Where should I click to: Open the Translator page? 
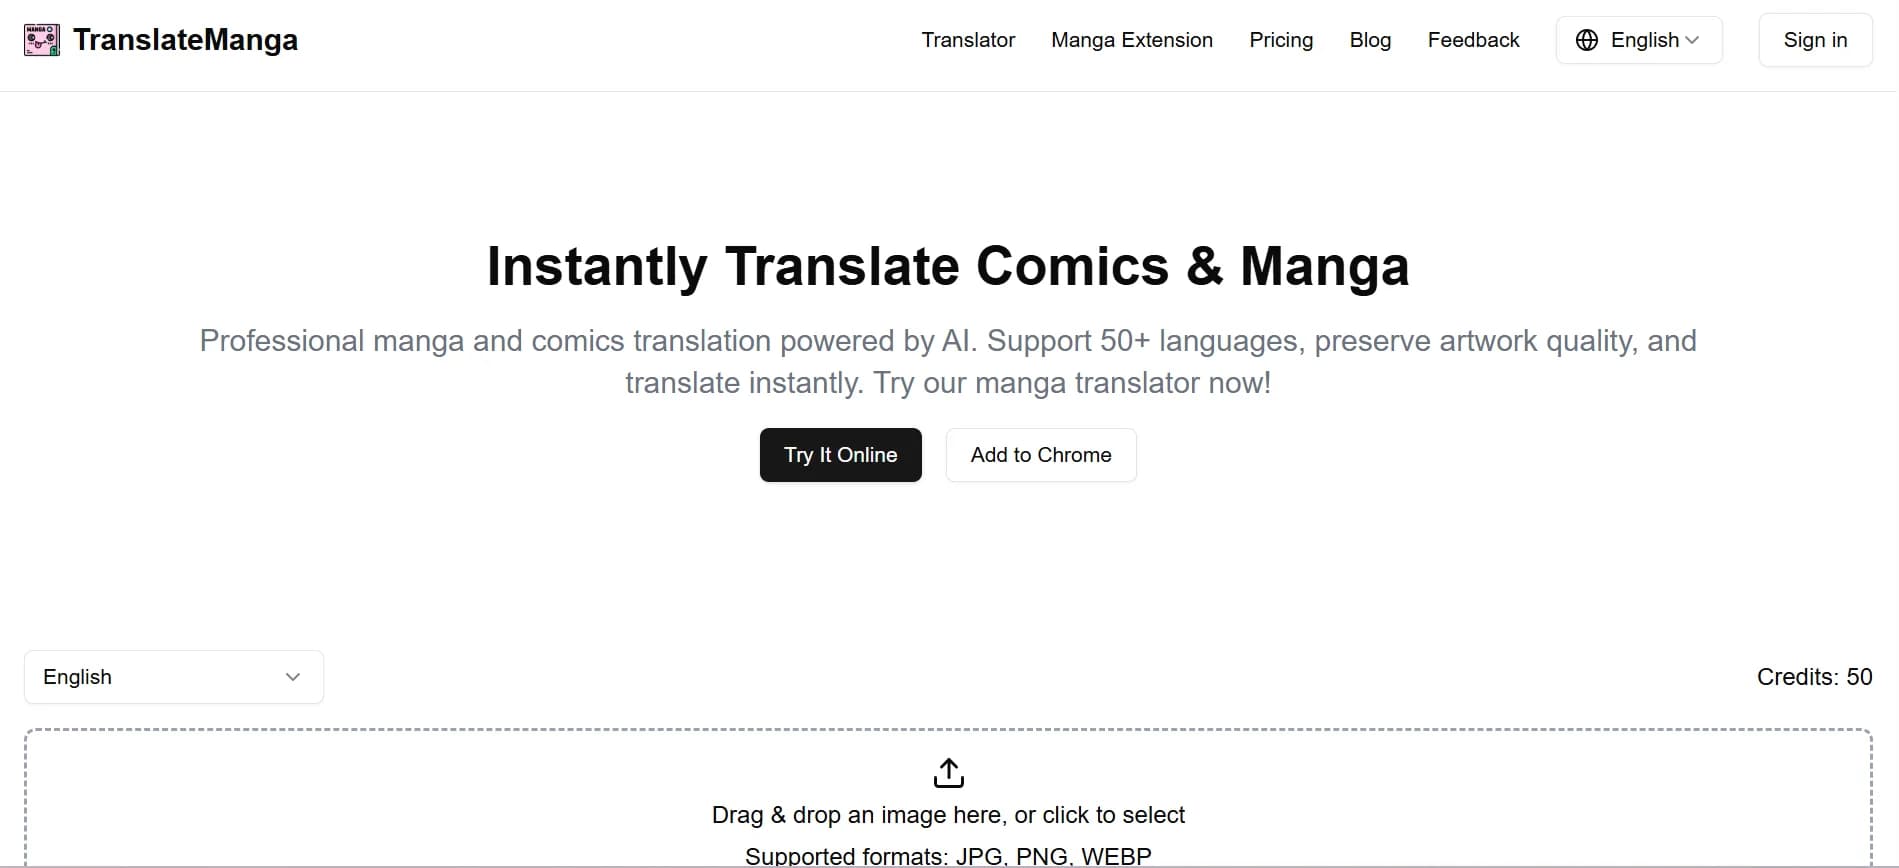[967, 40]
